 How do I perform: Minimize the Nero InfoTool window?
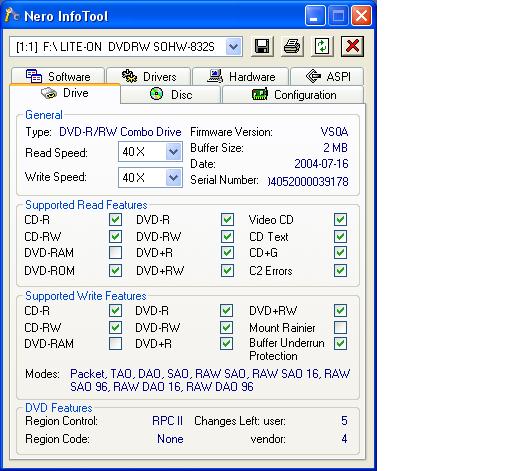tap(315, 15)
